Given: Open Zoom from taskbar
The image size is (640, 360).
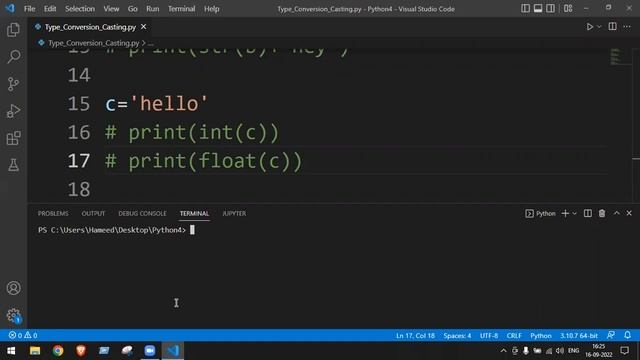Looking at the screenshot, I should click(150, 351).
